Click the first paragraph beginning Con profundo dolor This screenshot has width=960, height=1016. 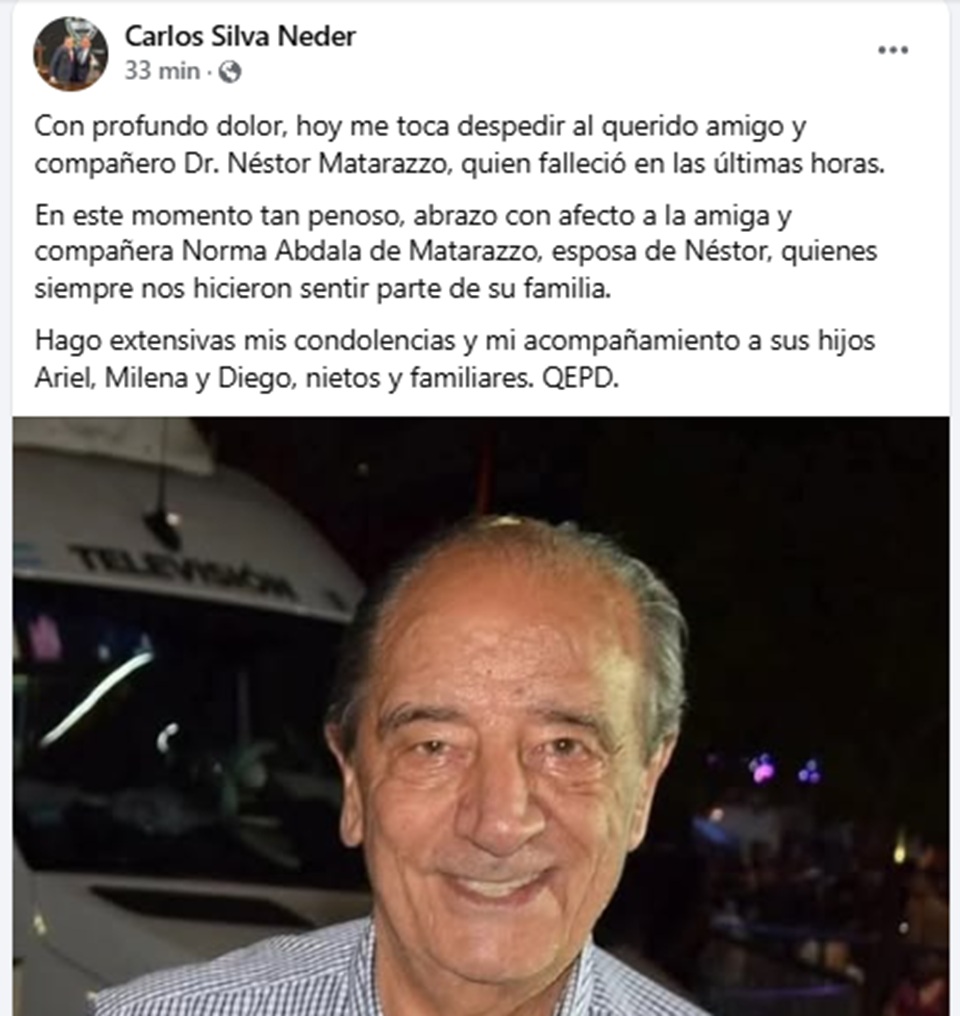coord(459,144)
